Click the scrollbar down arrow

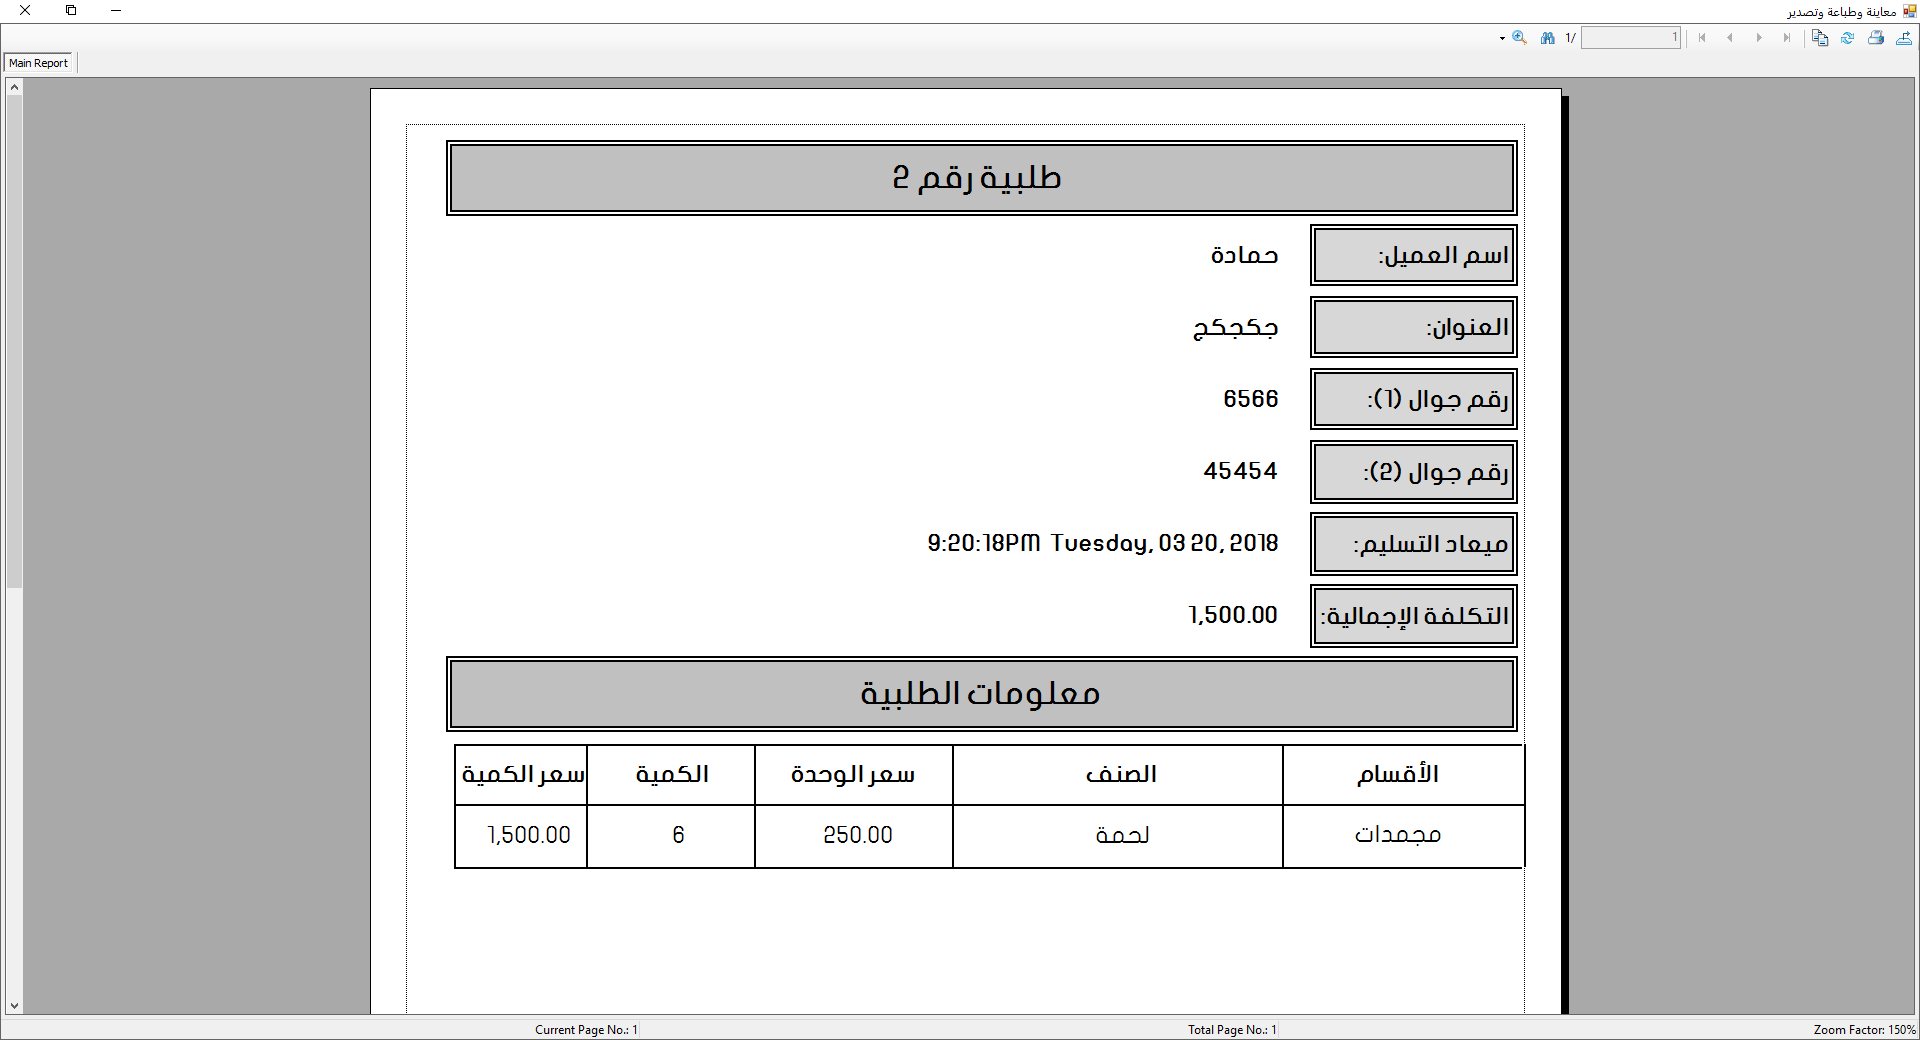tap(13, 1007)
